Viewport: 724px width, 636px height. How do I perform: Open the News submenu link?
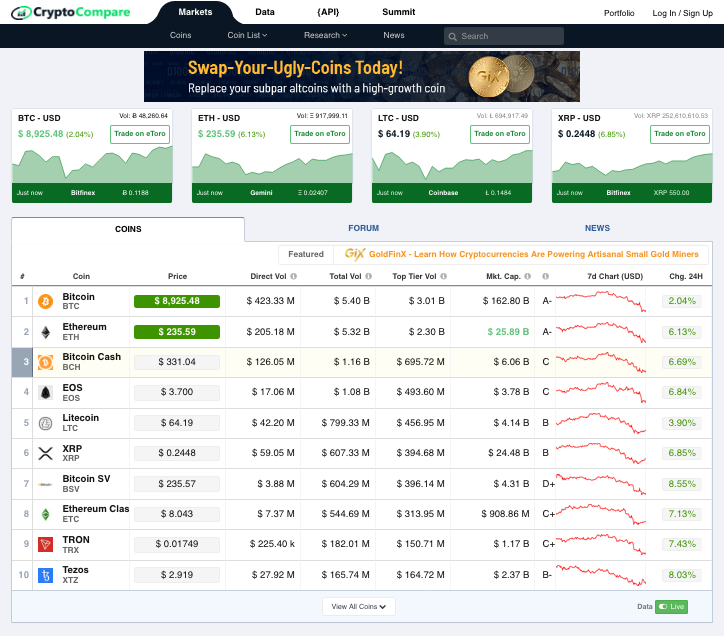[394, 36]
